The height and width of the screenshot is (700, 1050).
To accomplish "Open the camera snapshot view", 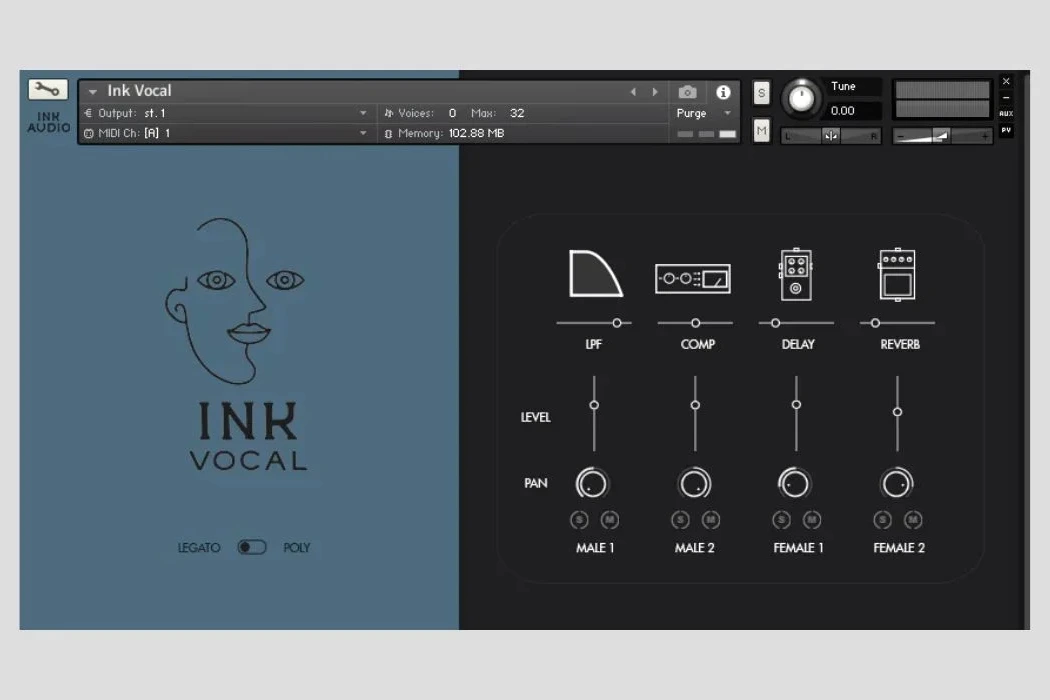I will (687, 92).
